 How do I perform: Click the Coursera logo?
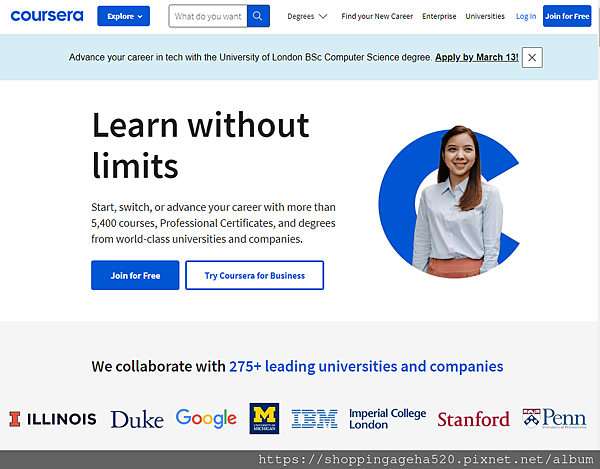(x=47, y=16)
